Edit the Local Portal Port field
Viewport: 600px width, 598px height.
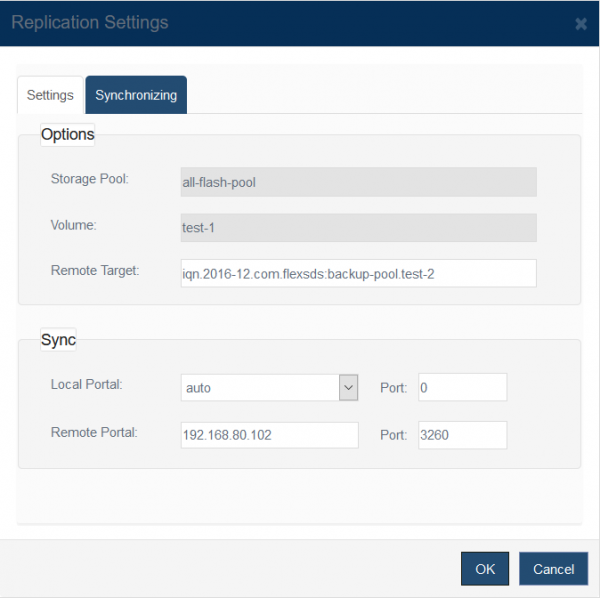tap(463, 387)
